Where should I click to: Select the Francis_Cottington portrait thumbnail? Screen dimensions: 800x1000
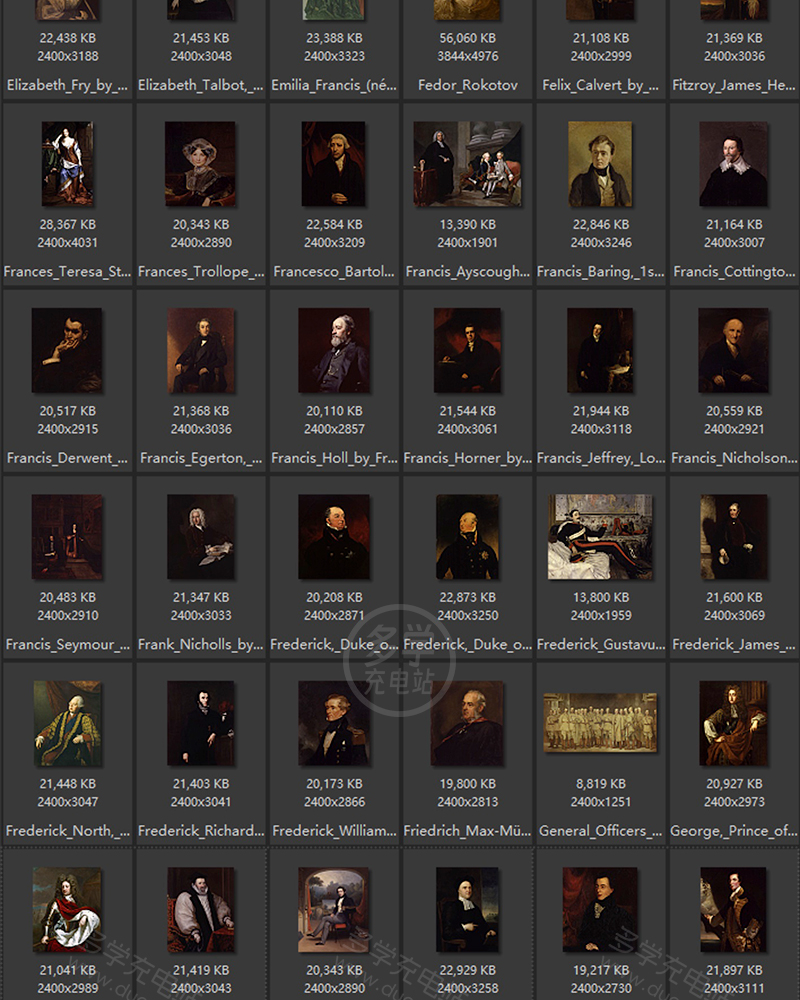[734, 164]
